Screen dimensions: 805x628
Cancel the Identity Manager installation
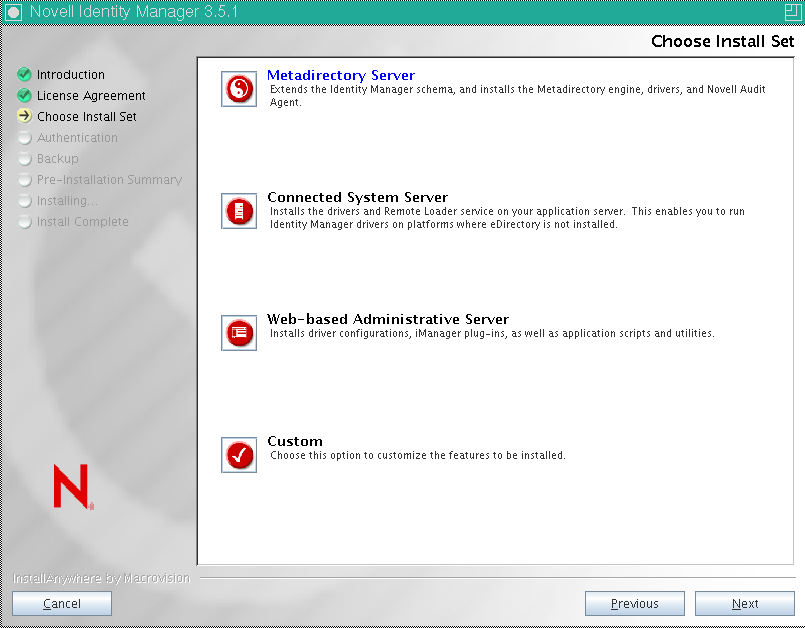[61, 603]
